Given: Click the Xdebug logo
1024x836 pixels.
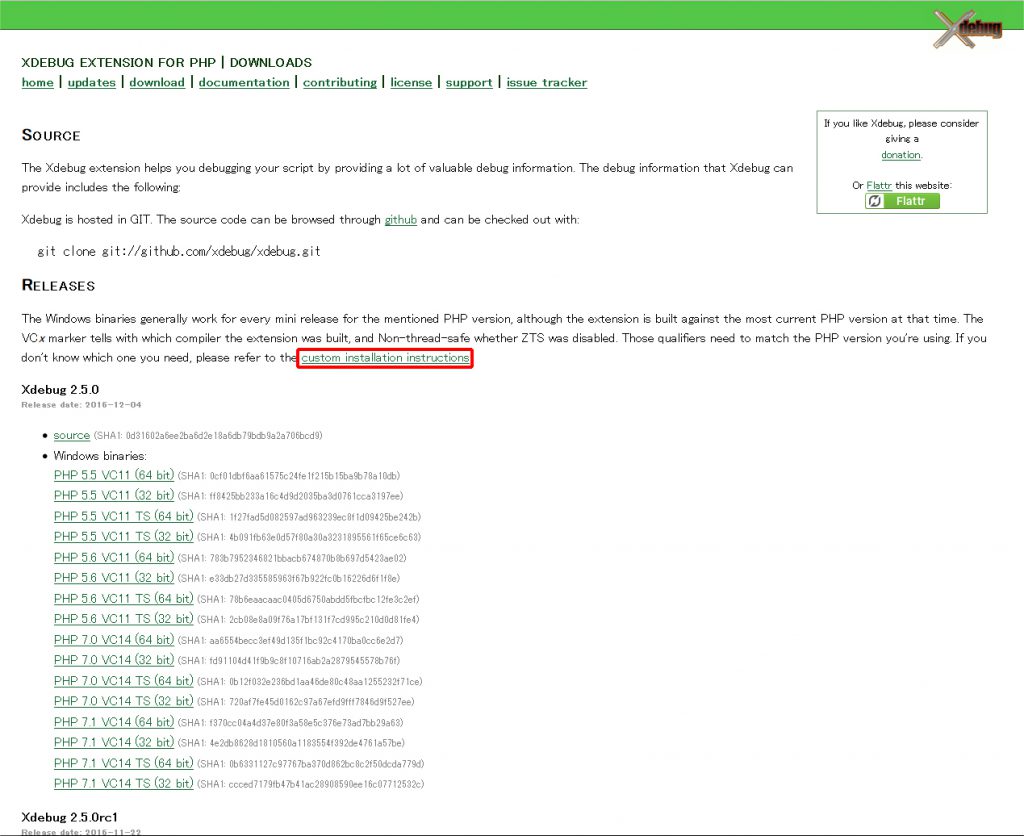Looking at the screenshot, I should tap(968, 29).
